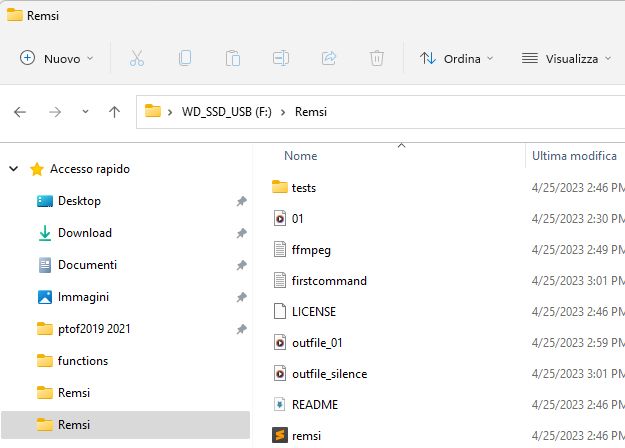Viewport: 625px width, 448px height.
Task: Select the ffmpeg text file
Action: tap(311, 250)
